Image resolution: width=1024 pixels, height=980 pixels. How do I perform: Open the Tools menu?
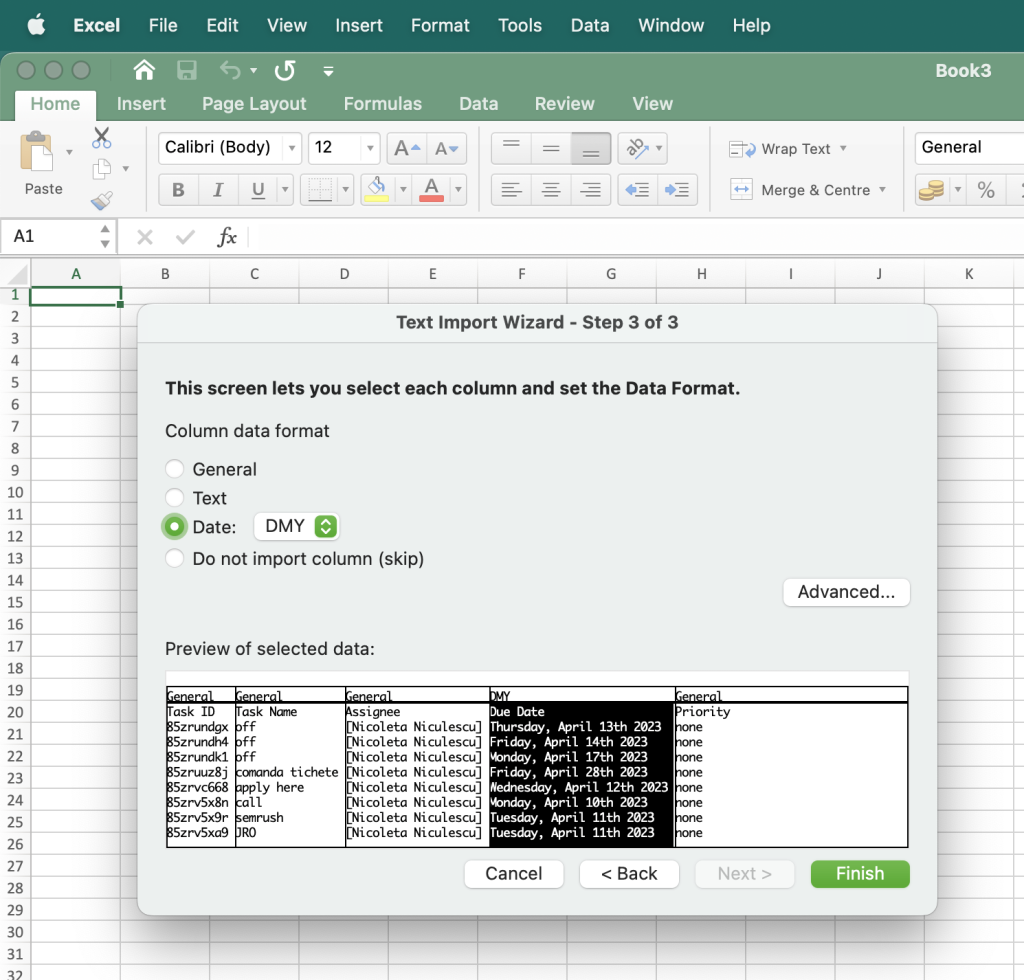[x=520, y=25]
